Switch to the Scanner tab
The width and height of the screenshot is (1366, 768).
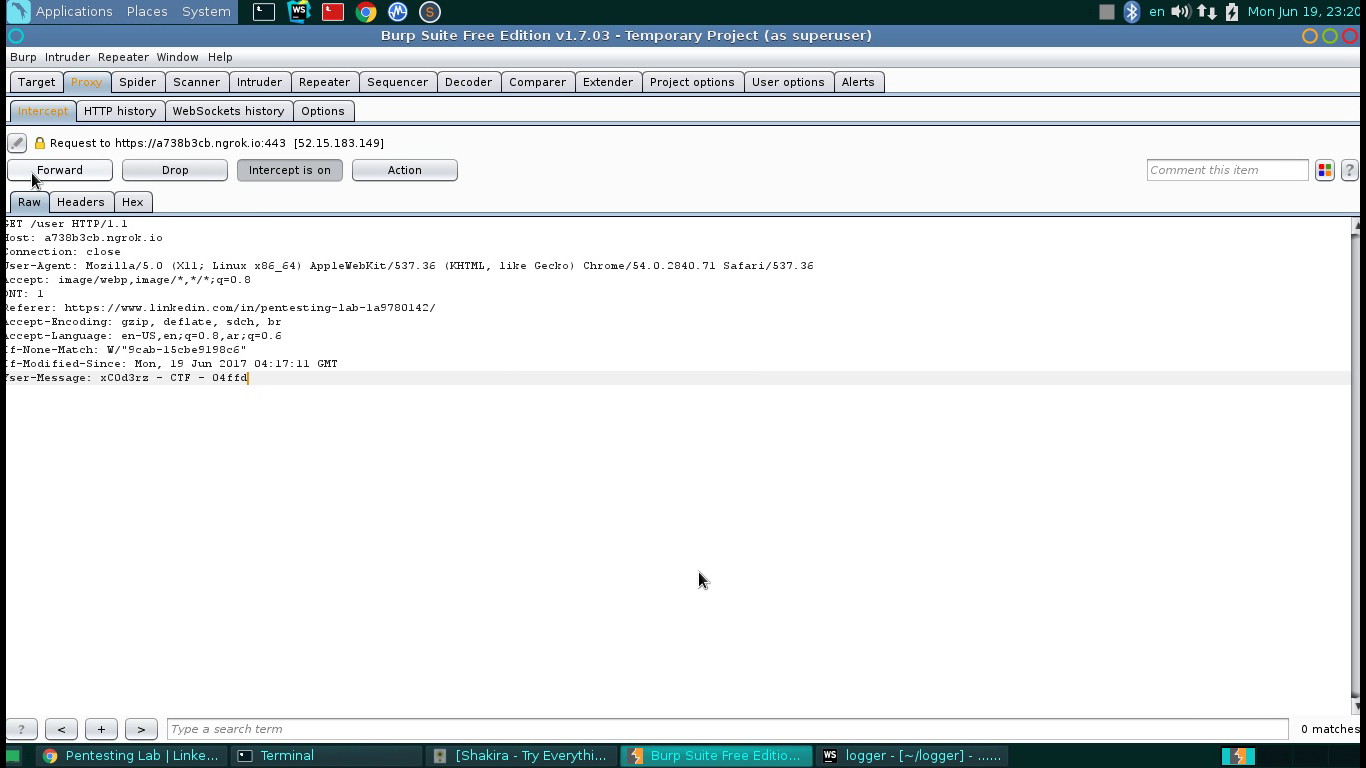tap(196, 82)
